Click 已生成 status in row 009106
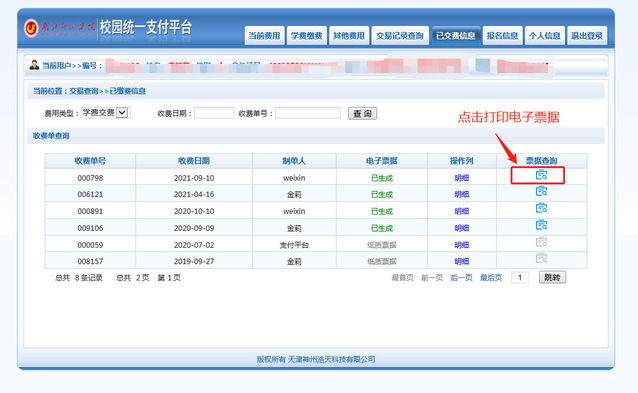The height and width of the screenshot is (393, 638). [x=382, y=228]
